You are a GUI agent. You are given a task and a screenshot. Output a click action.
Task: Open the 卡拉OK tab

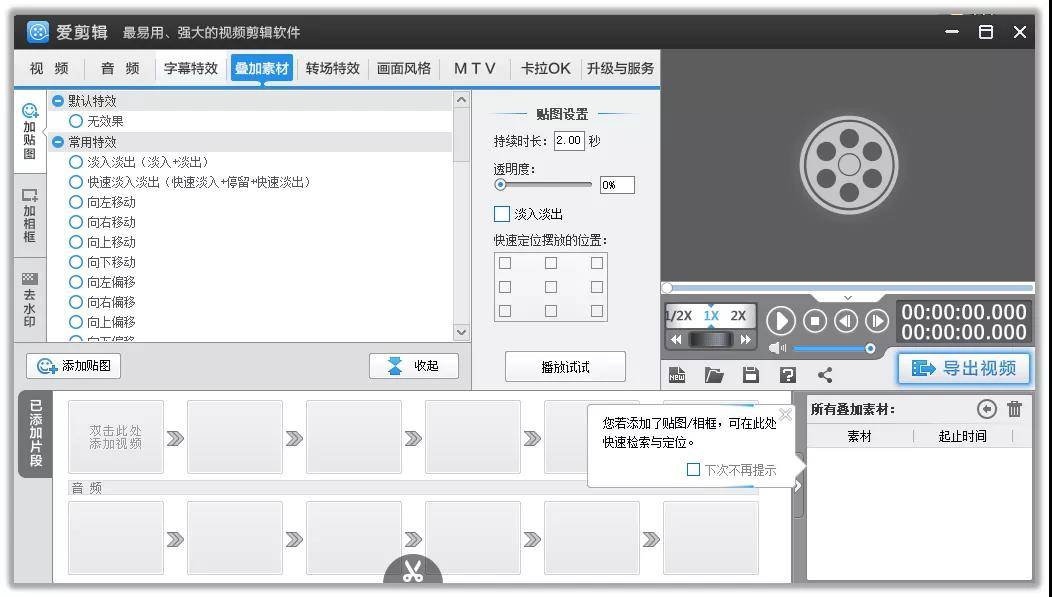pos(545,68)
